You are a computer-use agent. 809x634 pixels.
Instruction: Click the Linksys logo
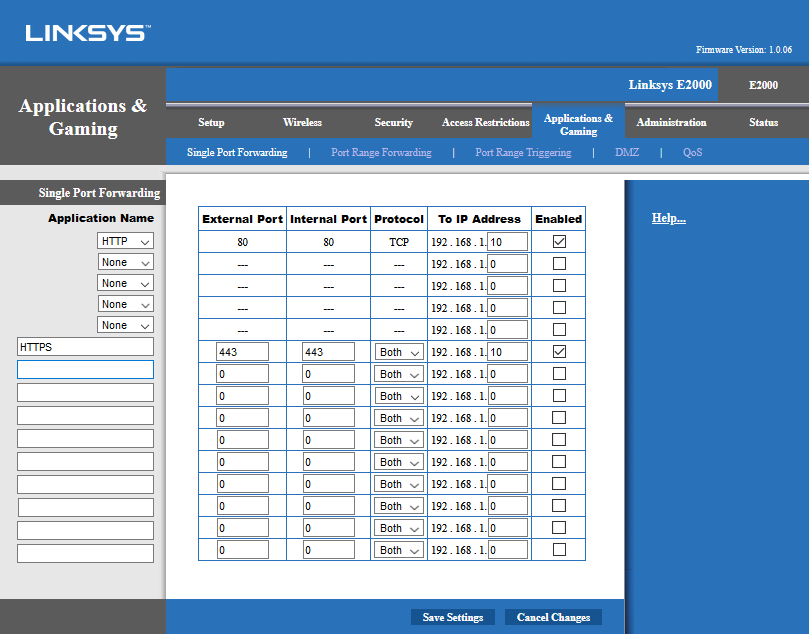87,33
